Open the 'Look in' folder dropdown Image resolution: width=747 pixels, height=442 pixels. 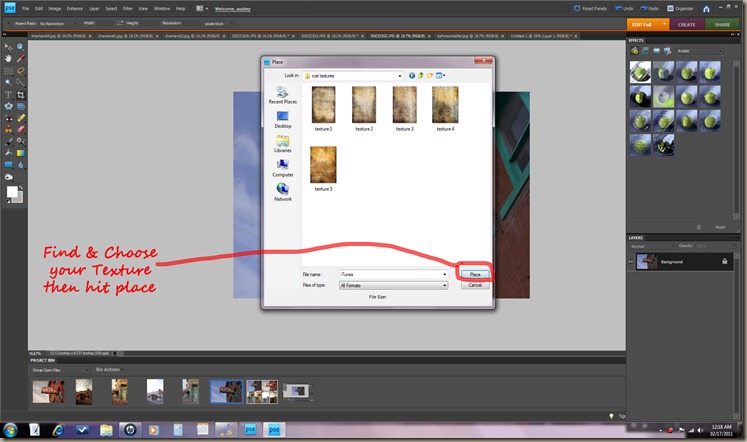pos(399,75)
